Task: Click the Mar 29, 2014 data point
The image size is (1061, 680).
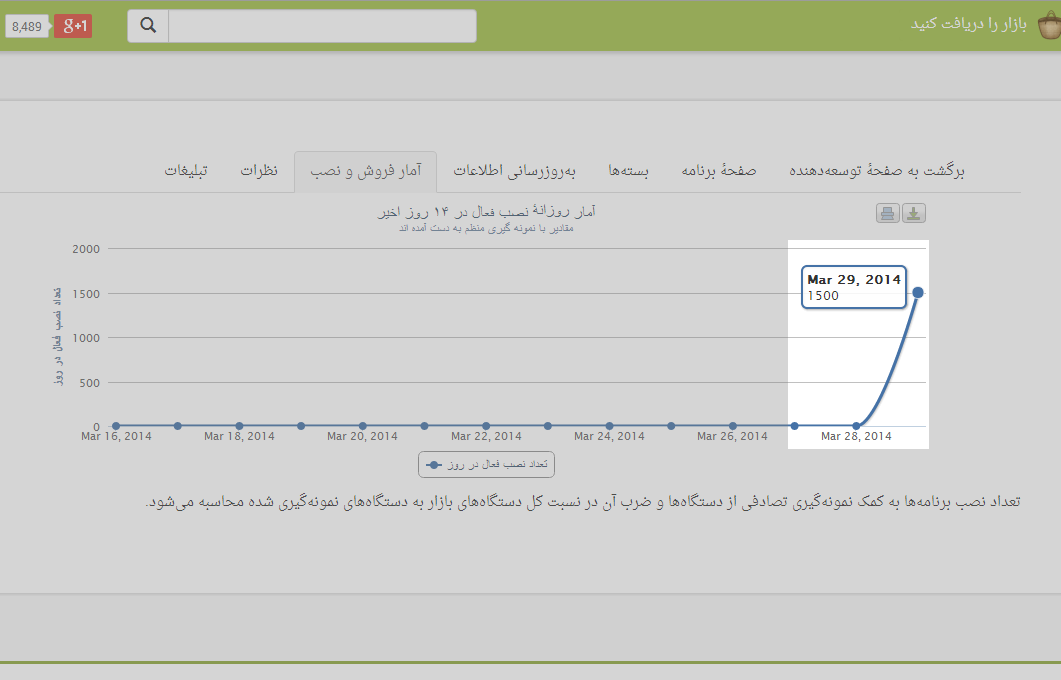Action: (x=918, y=293)
